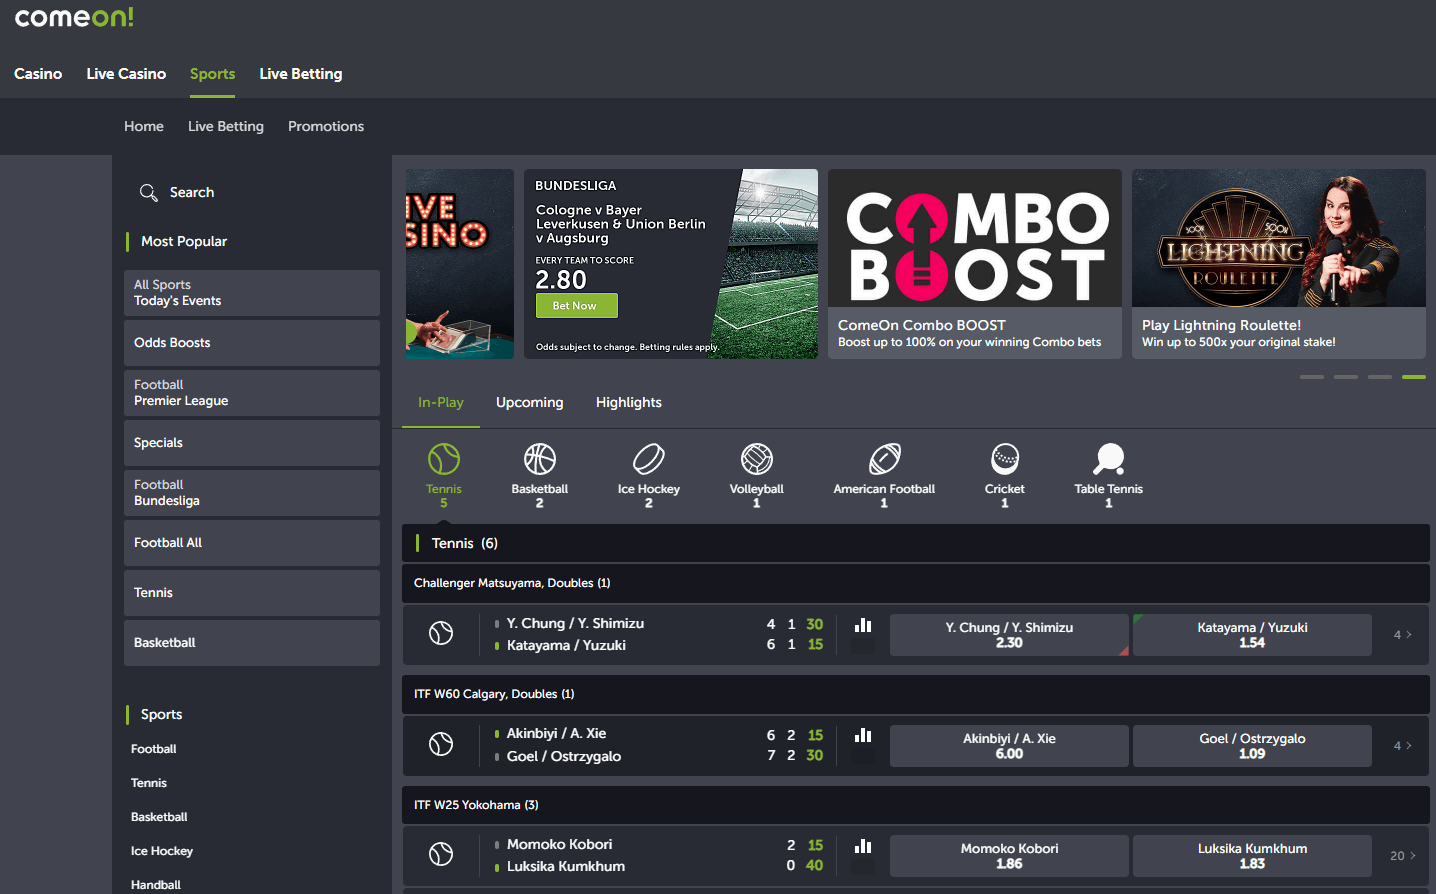Open Ice Hockey in the Sports list

(x=162, y=851)
